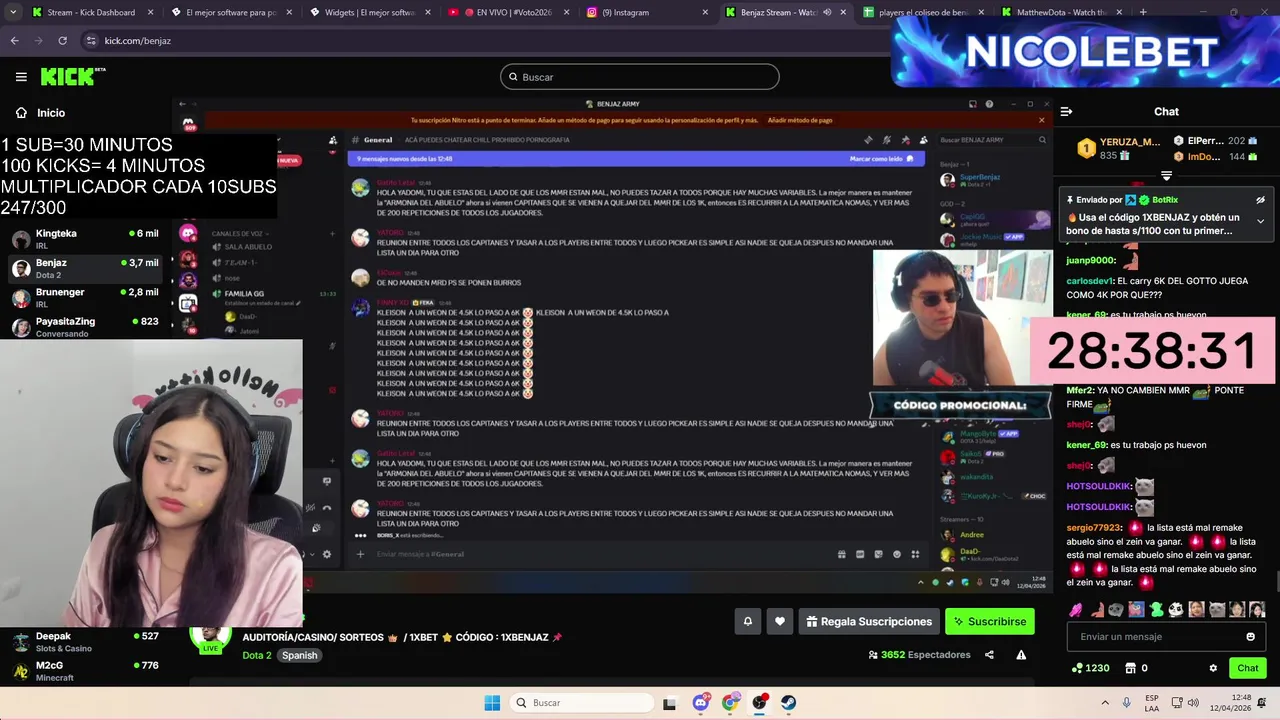Screen dimensions: 1280x720
Task: Click sergio77923 username in chat
Action: pos(1095,528)
